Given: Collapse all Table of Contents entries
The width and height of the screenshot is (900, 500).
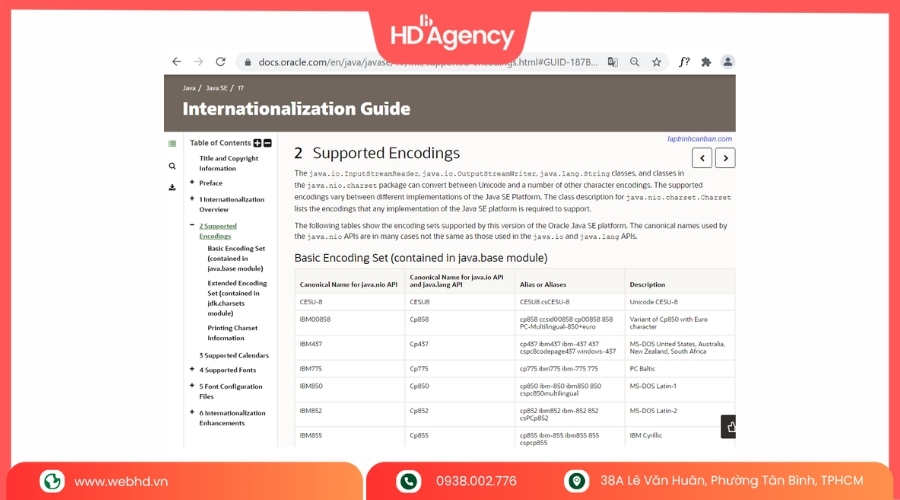Looking at the screenshot, I should [268, 143].
